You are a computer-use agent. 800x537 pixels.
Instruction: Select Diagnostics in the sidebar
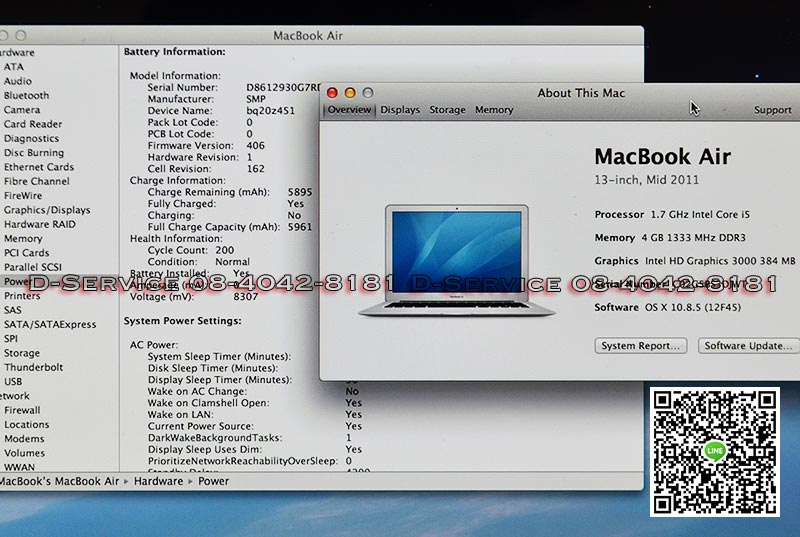pos(31,138)
